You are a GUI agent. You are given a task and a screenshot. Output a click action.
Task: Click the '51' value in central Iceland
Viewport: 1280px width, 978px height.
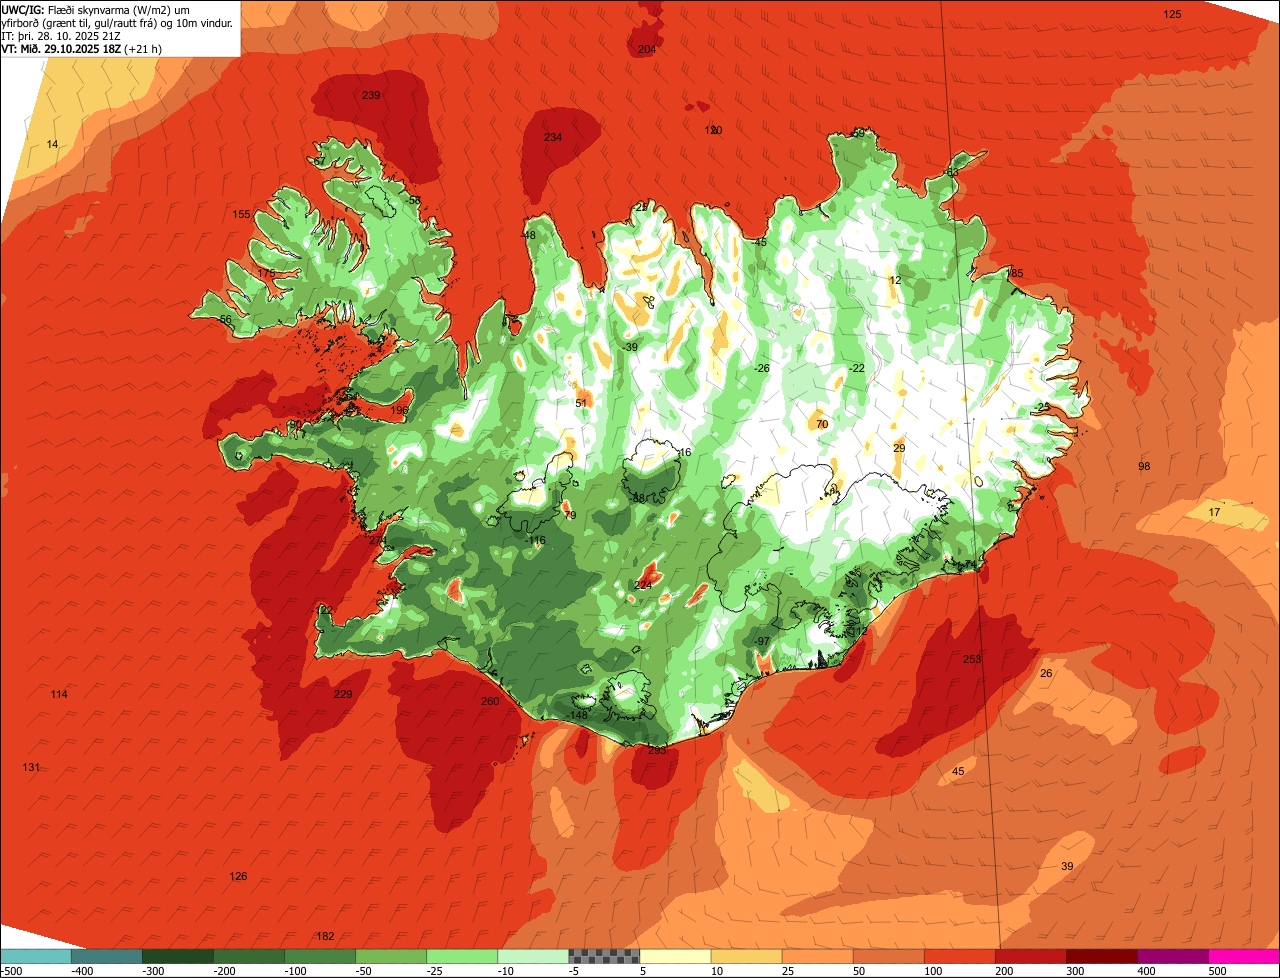coord(581,403)
